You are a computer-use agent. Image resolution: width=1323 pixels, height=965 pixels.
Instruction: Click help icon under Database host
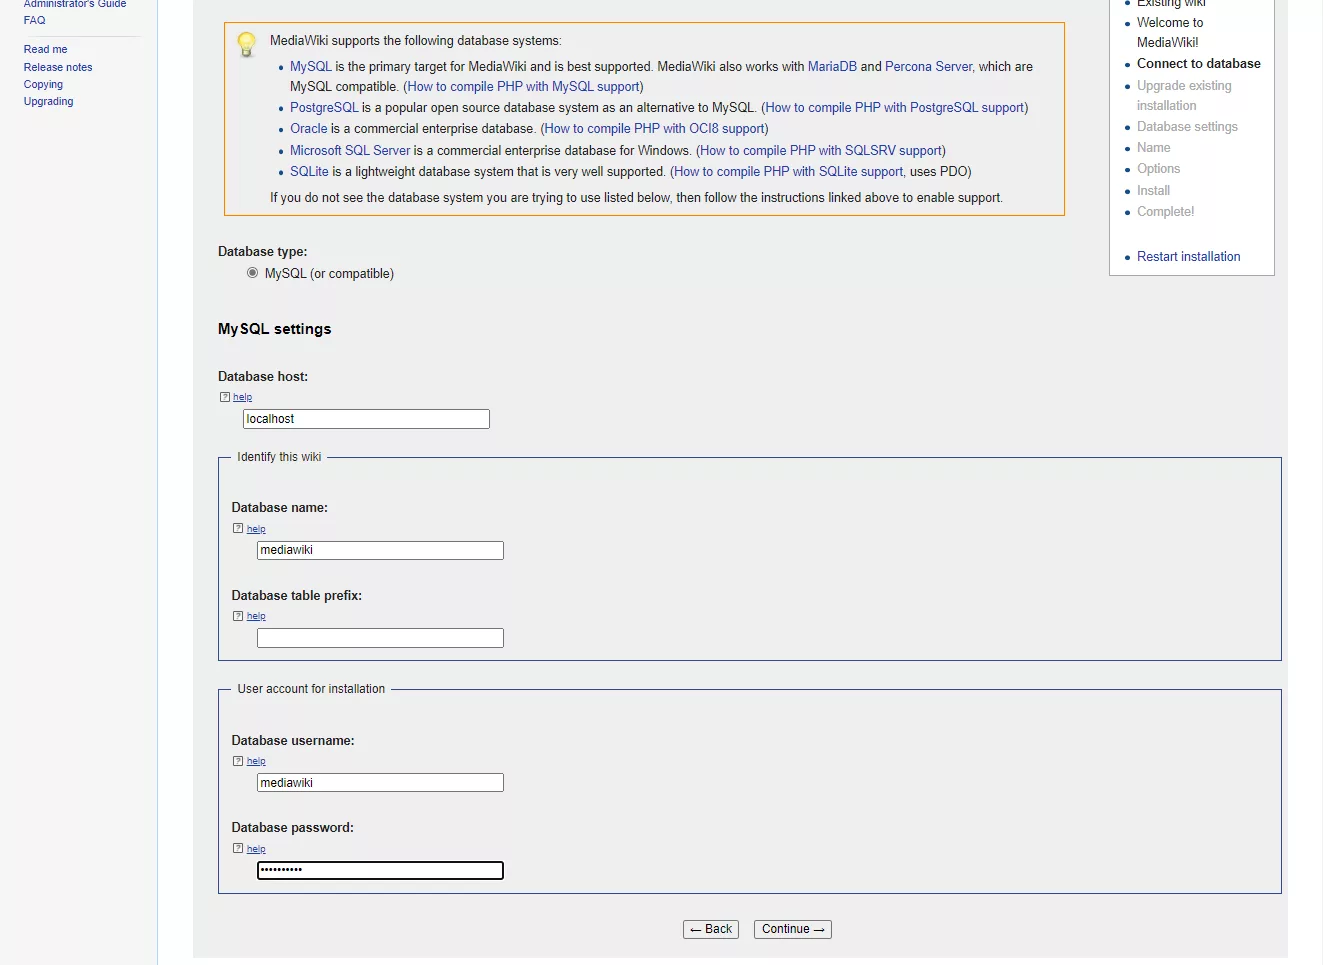click(225, 397)
